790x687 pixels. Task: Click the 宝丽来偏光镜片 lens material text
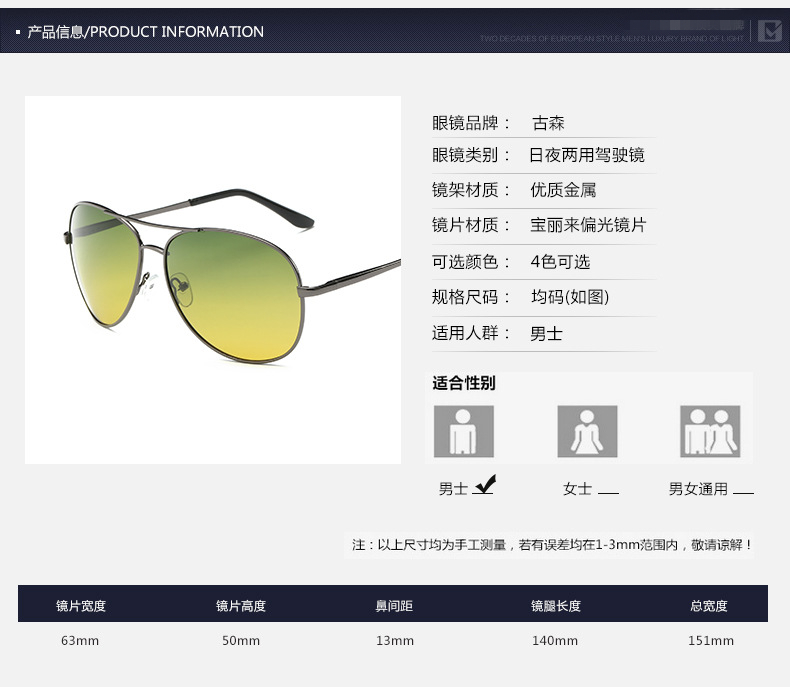pyautogui.click(x=588, y=225)
